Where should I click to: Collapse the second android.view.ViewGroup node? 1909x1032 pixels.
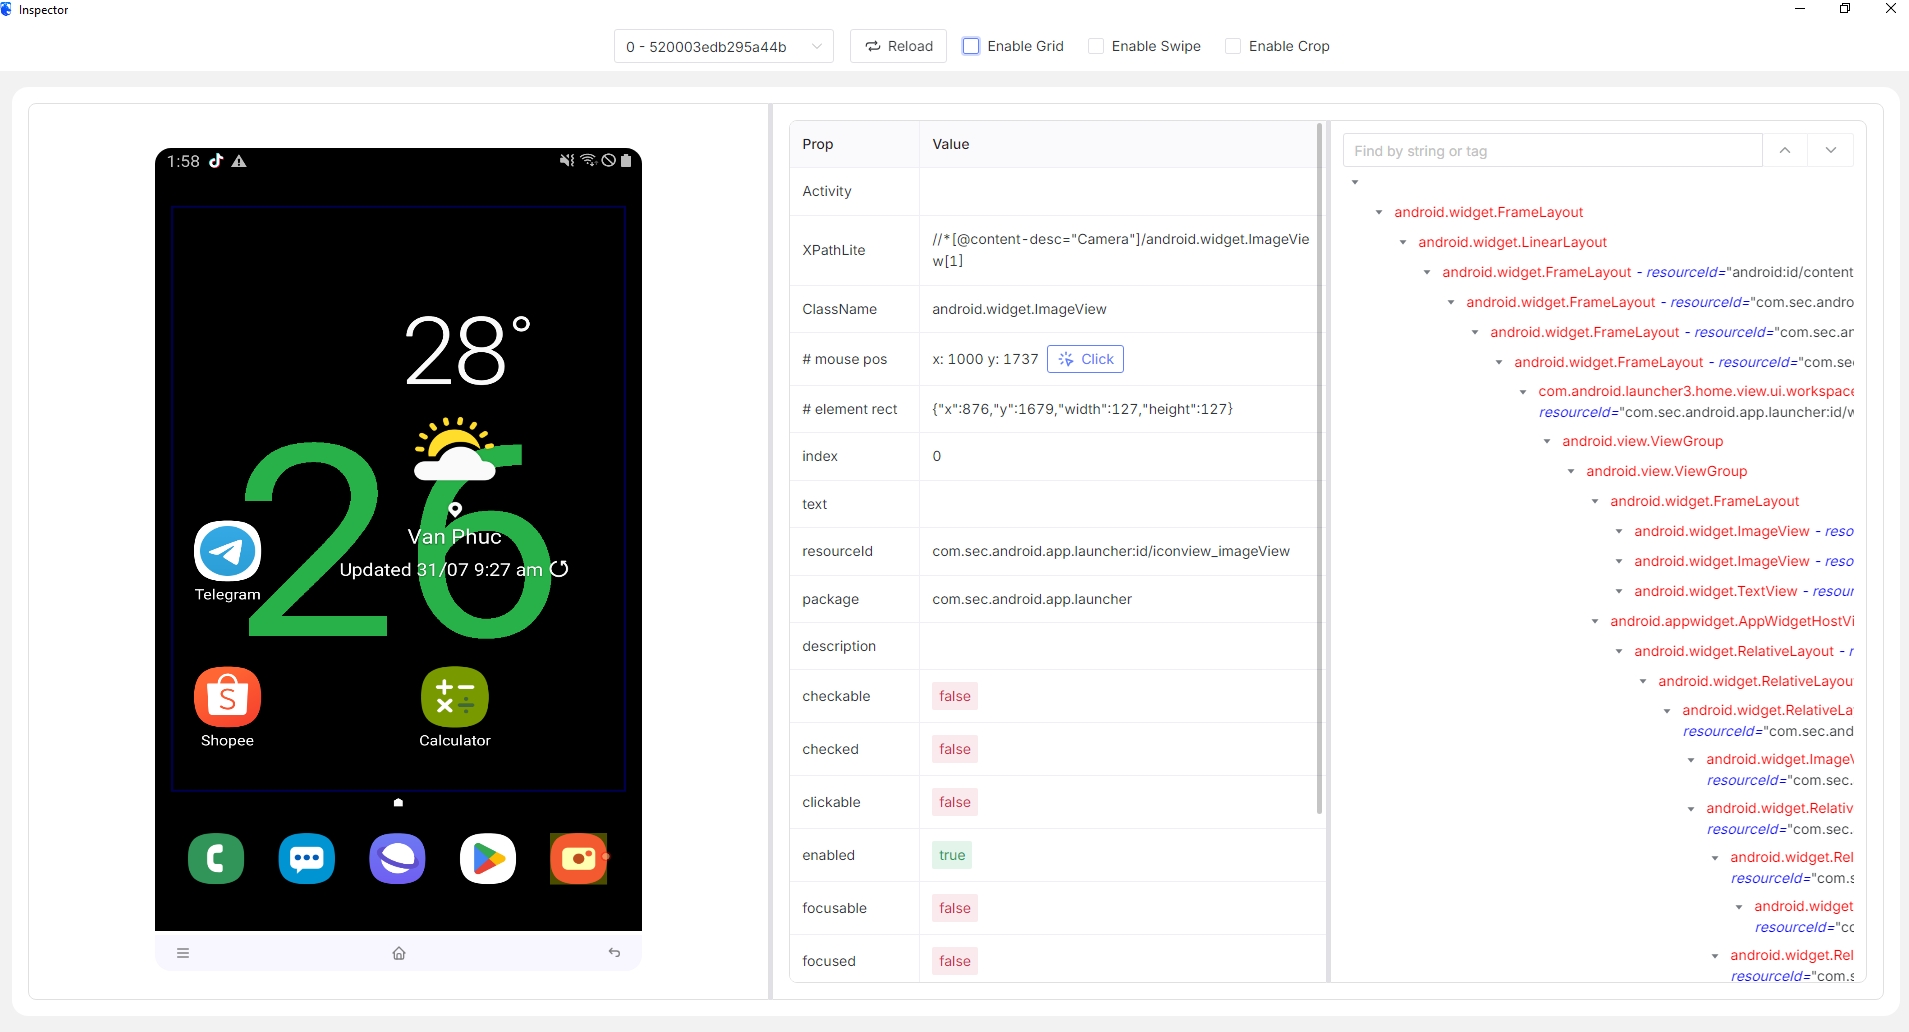(1571, 471)
